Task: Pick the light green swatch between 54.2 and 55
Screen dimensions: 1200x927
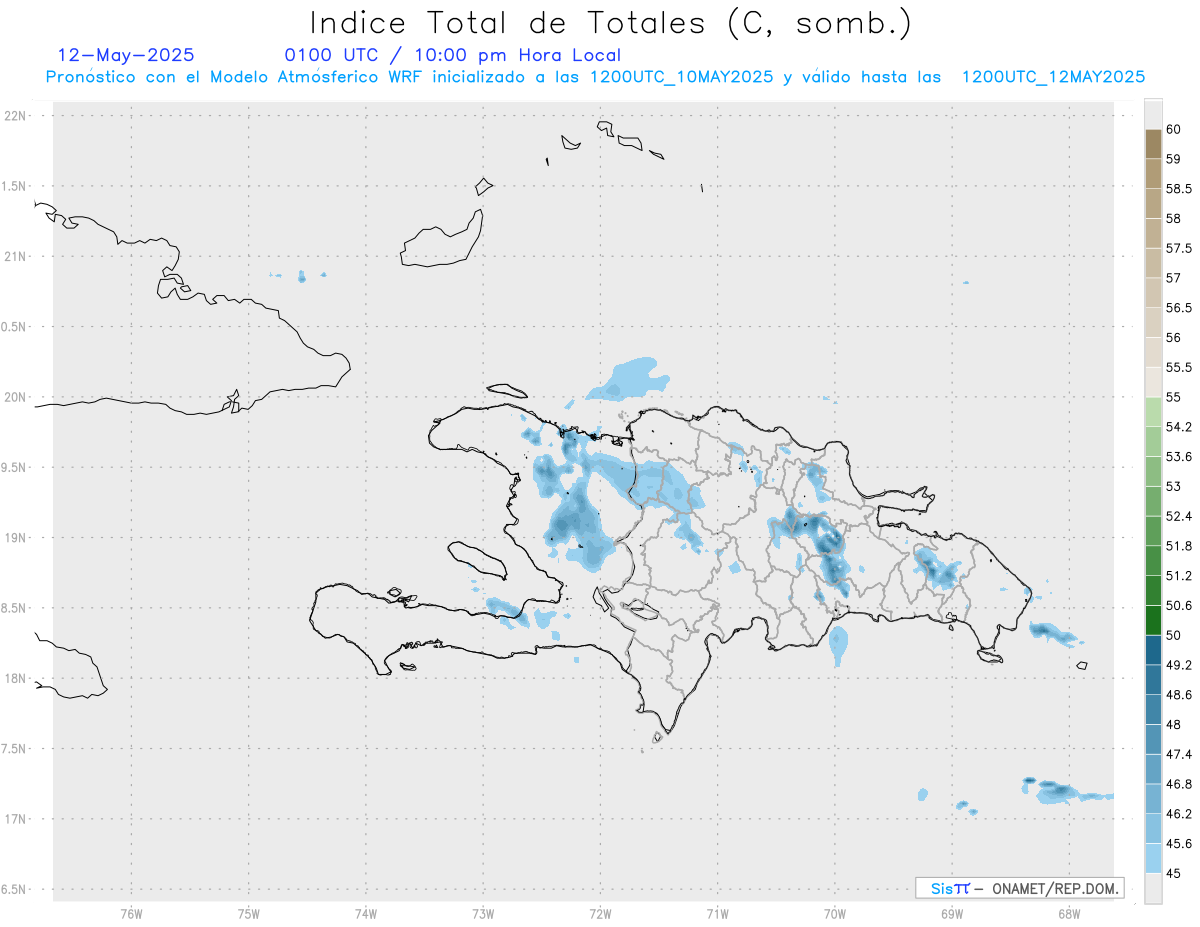Action: tap(1153, 412)
